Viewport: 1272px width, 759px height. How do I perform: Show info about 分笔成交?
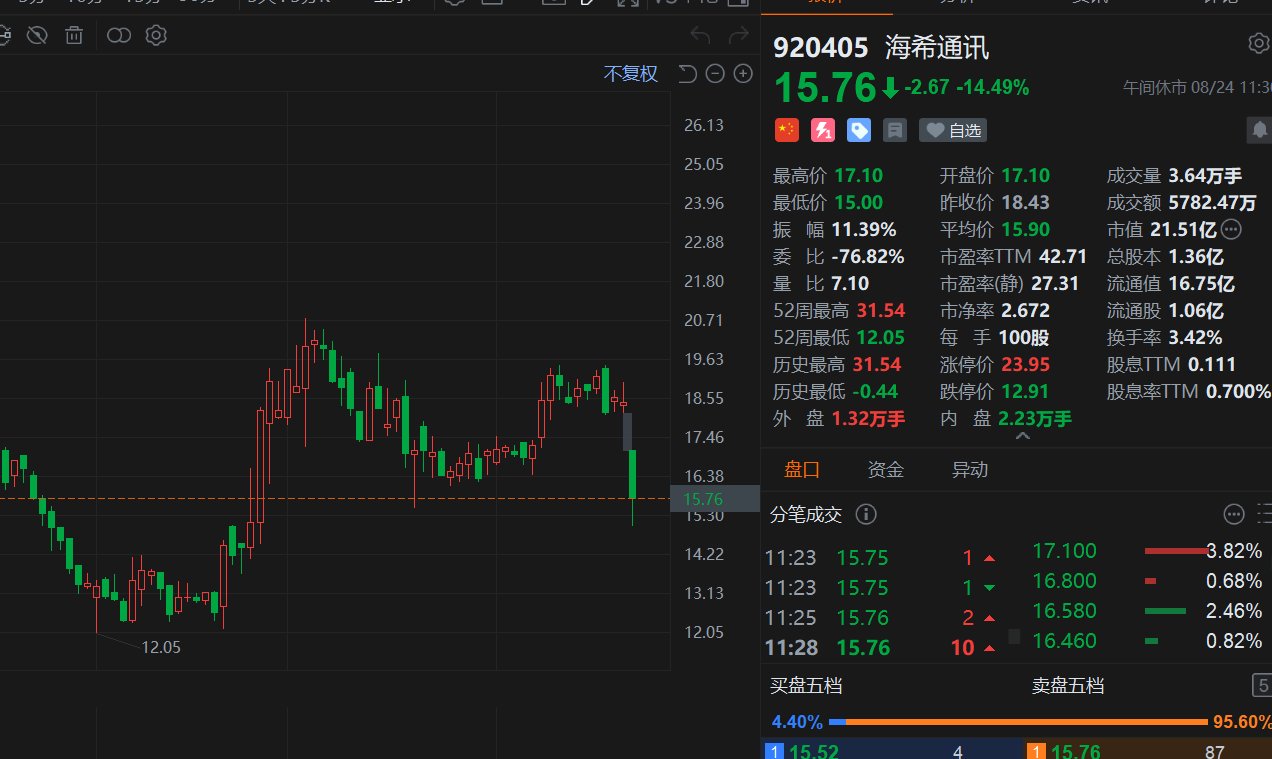coord(867,514)
